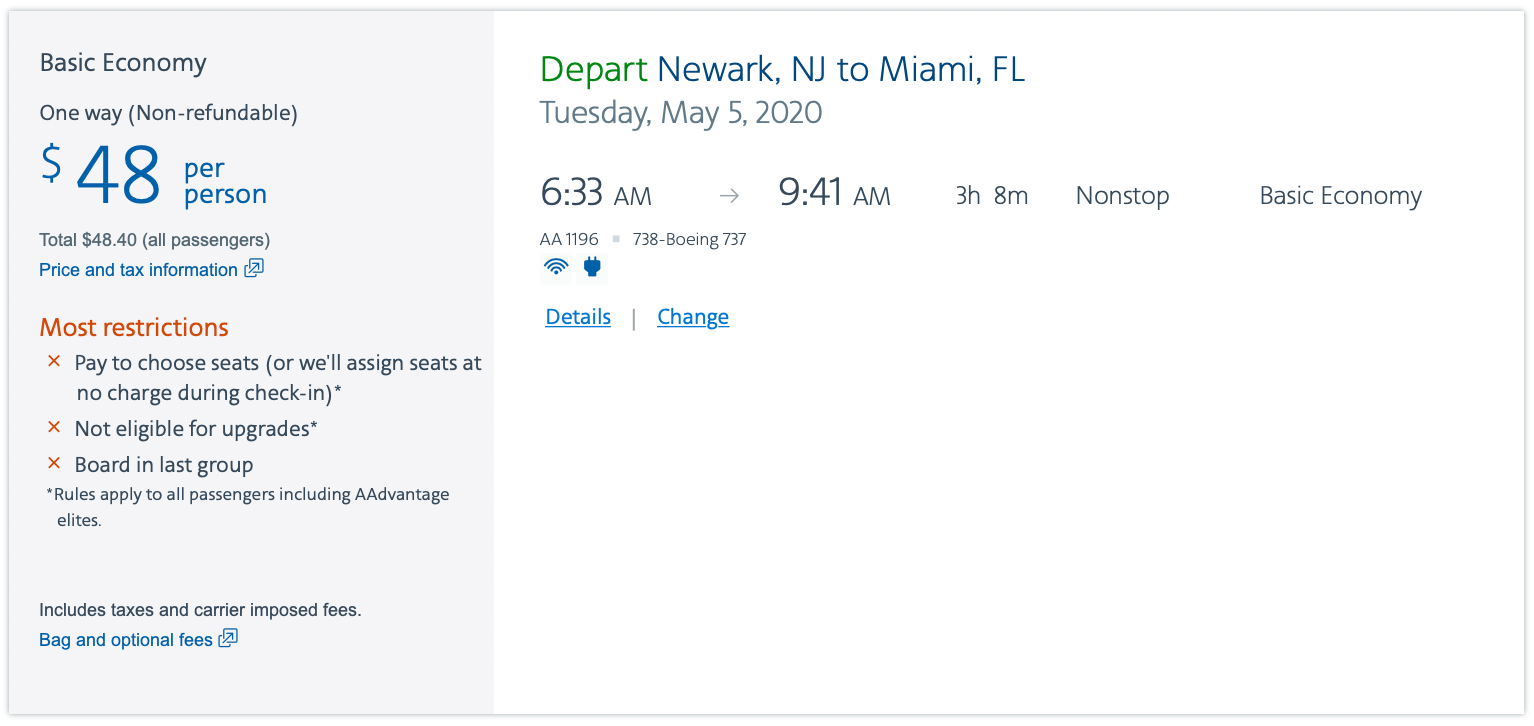Click red X beside Not eligible for upgrades
The height and width of the screenshot is (726, 1534).
(x=55, y=428)
